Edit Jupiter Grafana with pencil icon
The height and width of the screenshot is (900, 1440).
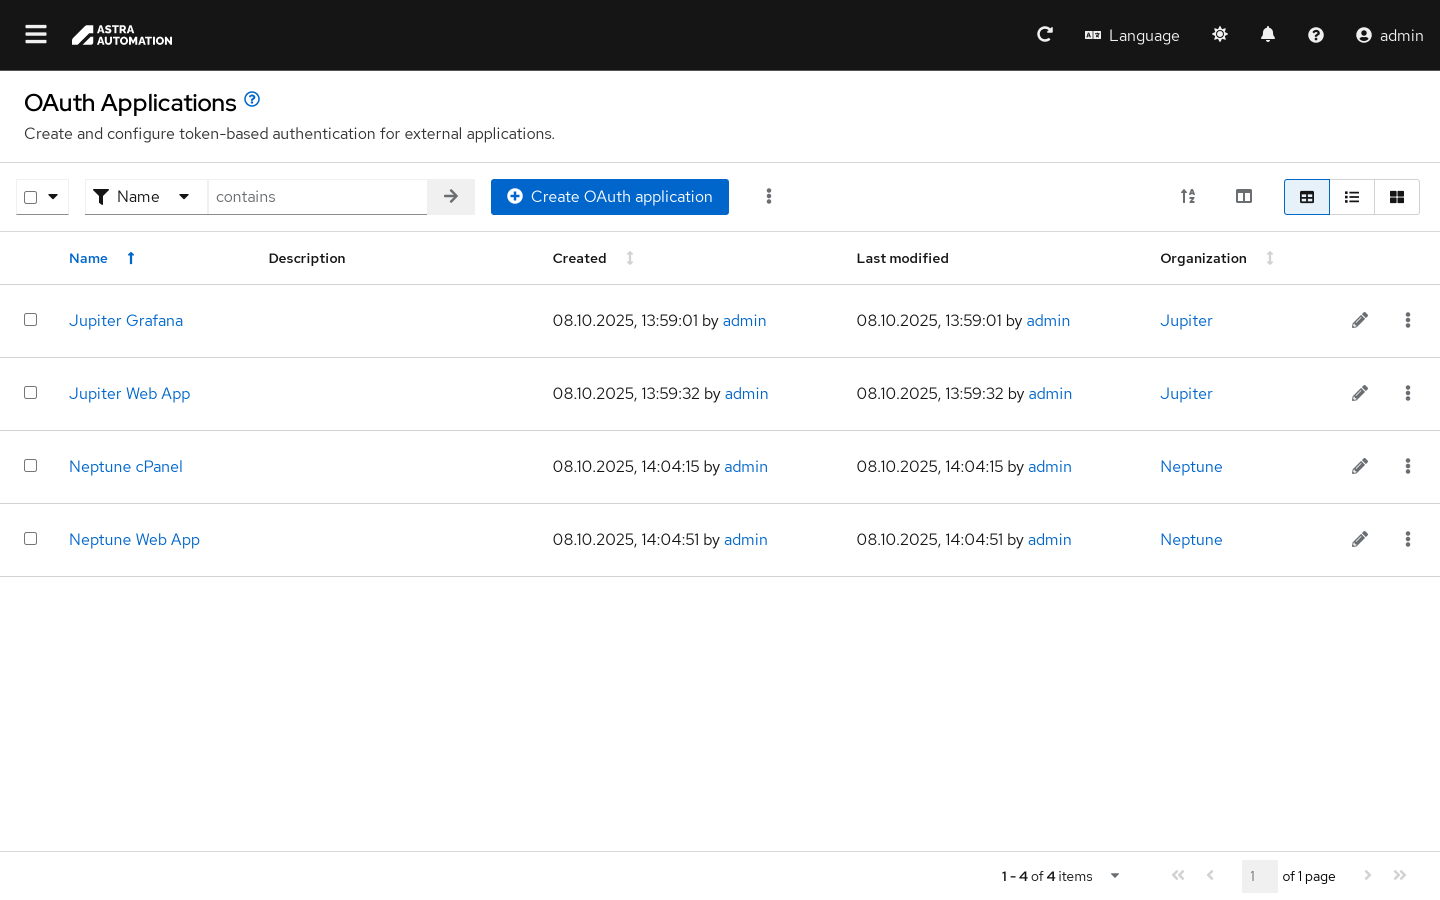pos(1360,321)
